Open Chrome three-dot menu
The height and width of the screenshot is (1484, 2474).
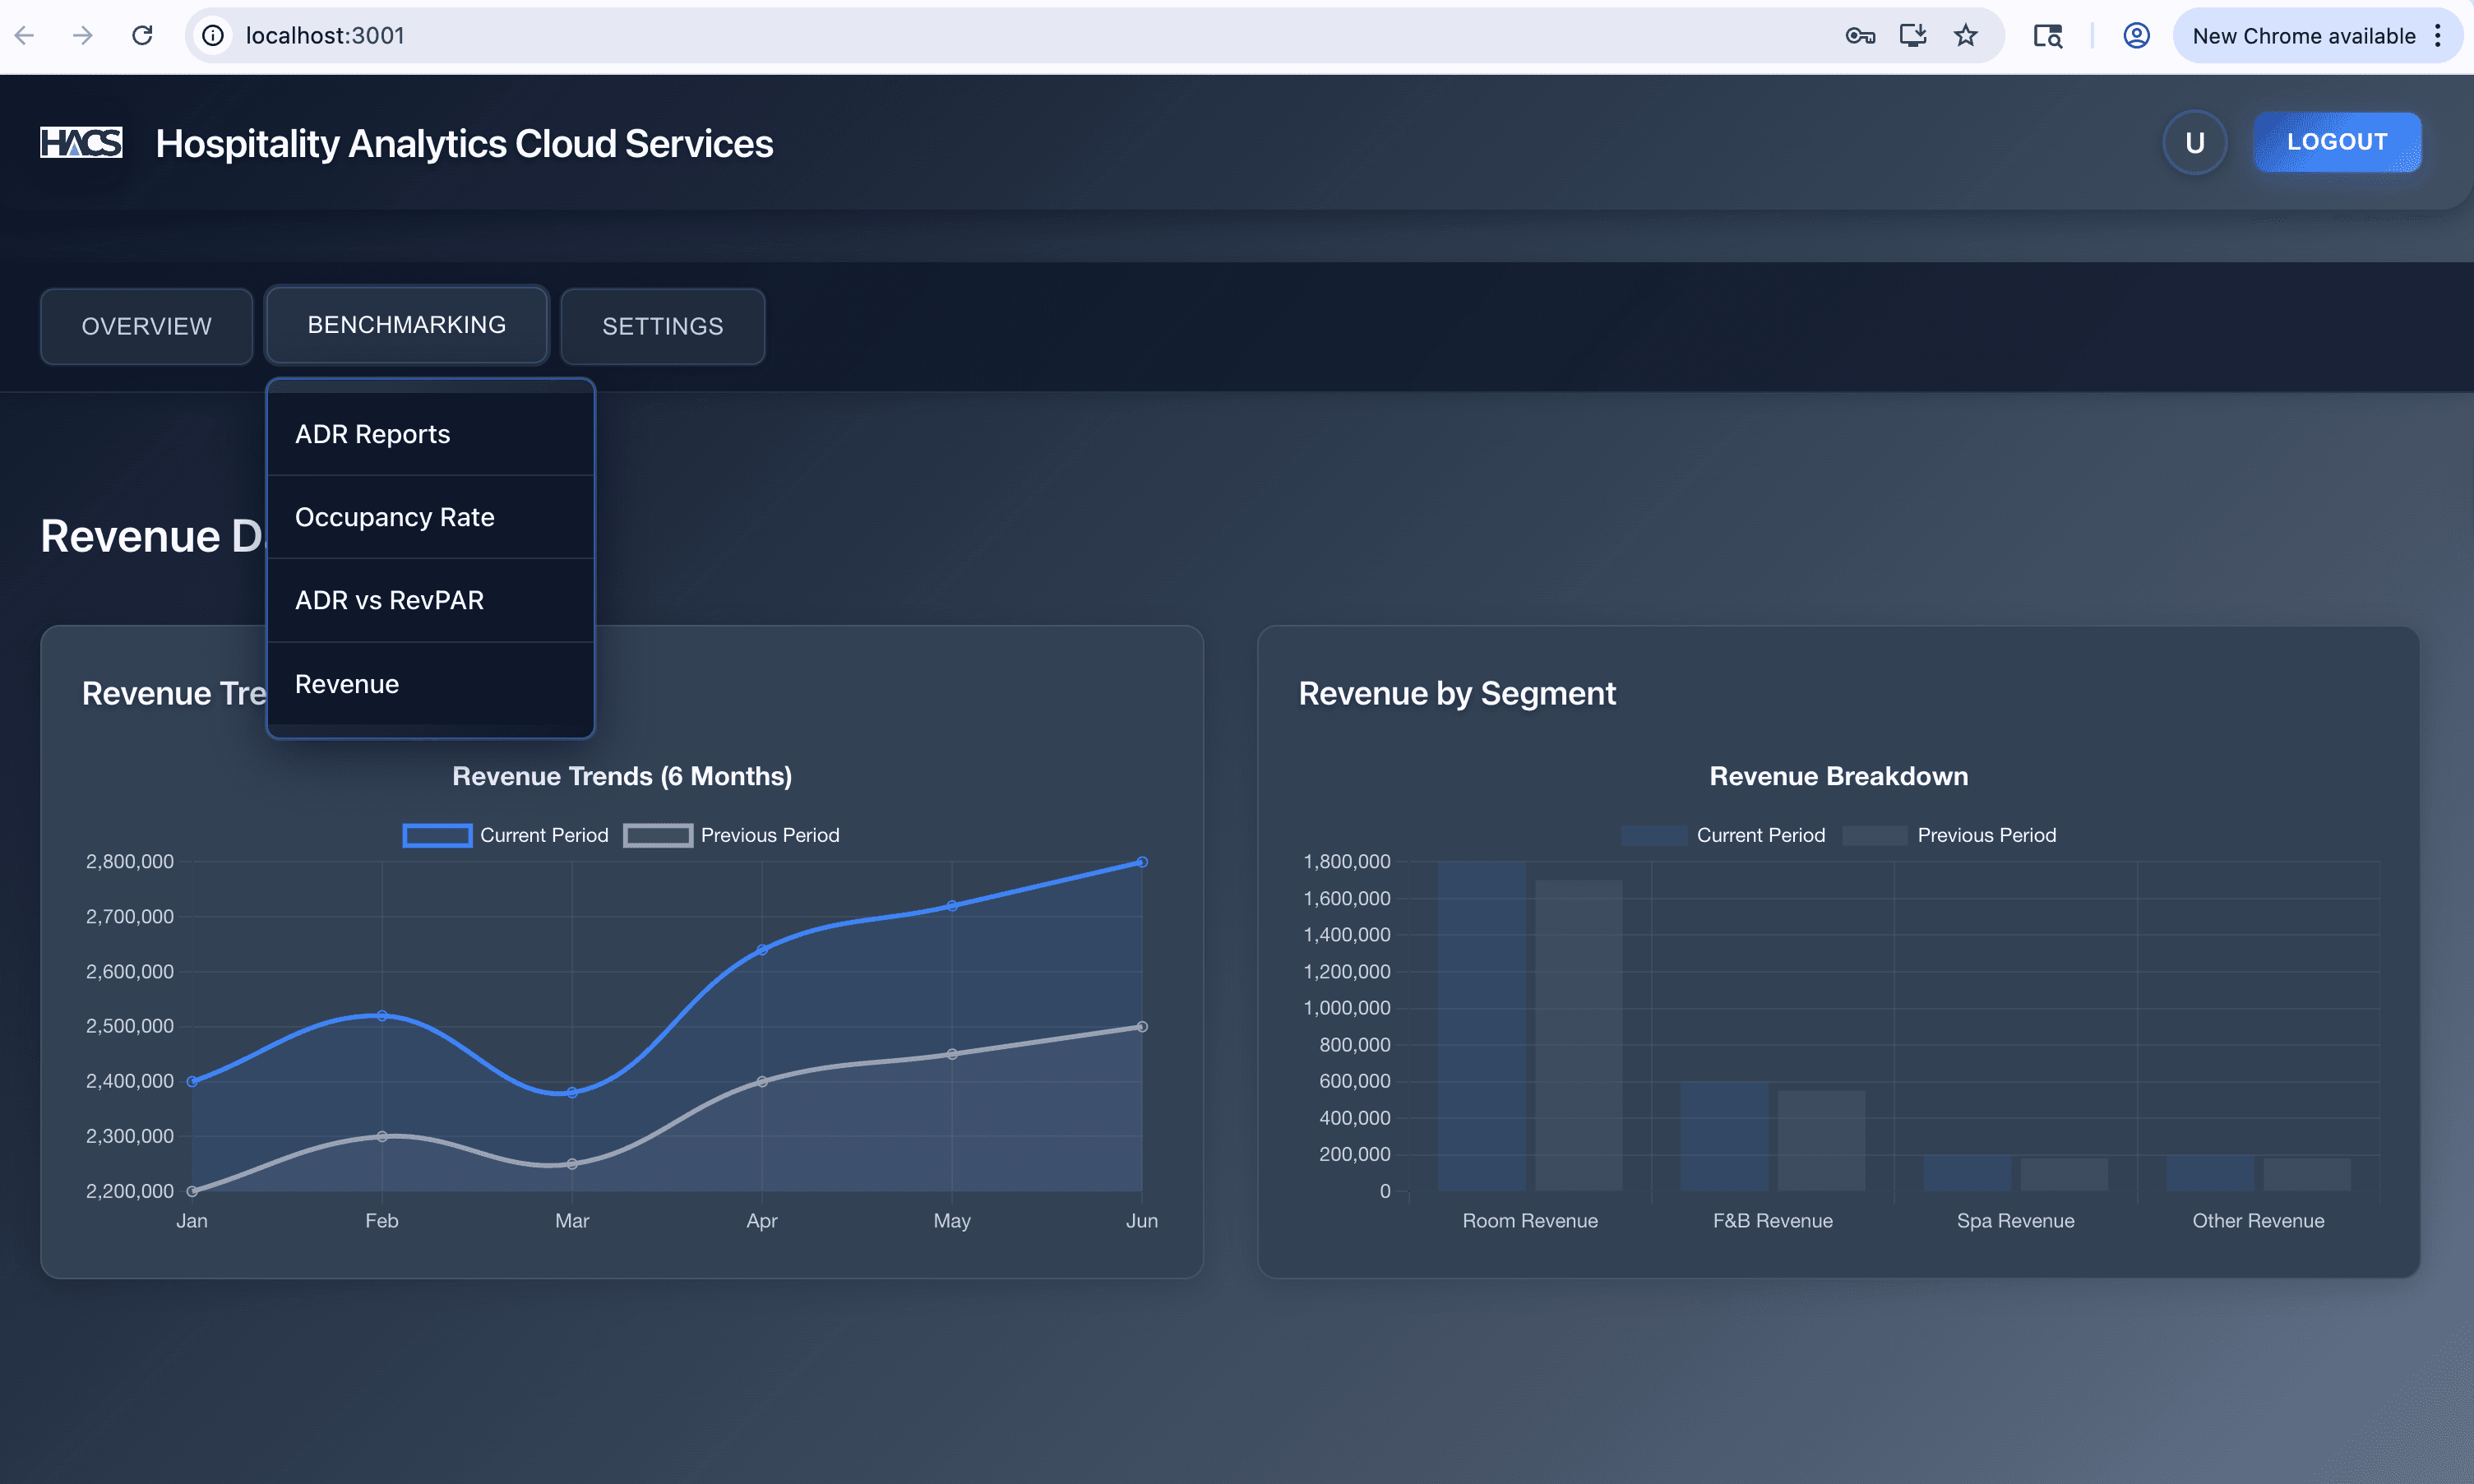[2438, 36]
